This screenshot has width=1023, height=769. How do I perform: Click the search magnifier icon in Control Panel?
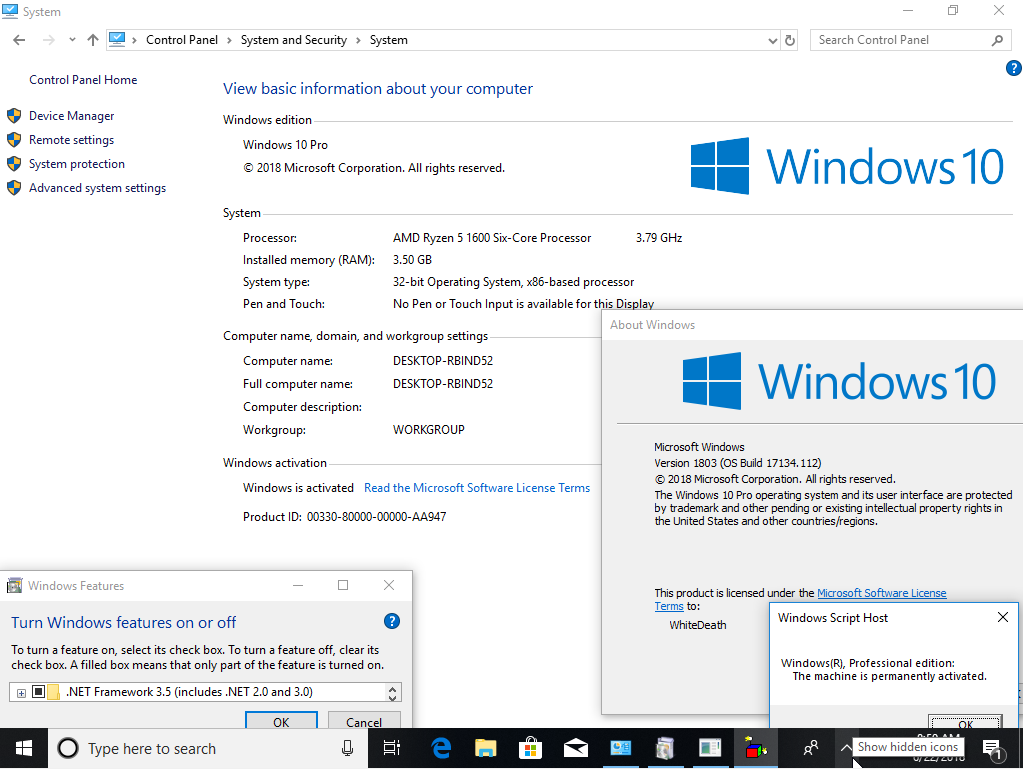point(997,40)
